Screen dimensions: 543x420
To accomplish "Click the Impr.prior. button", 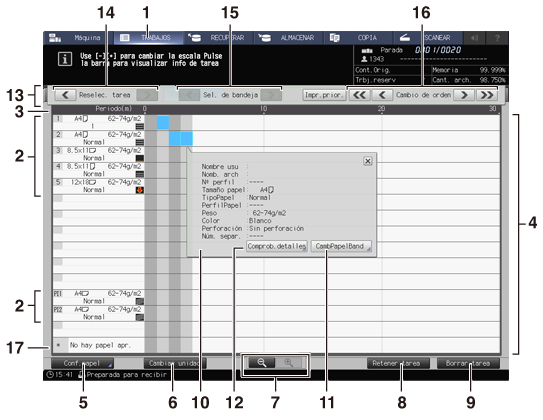I will (x=324, y=95).
